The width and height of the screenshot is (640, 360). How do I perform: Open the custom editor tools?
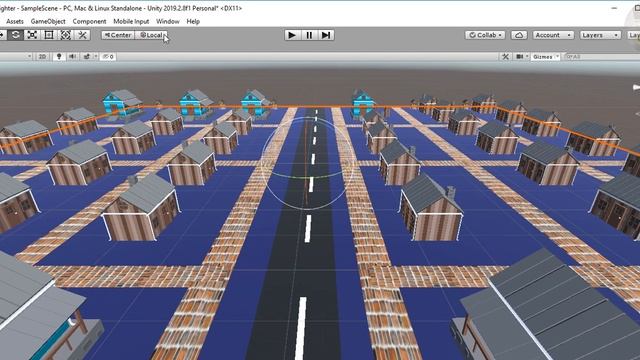click(x=82, y=35)
